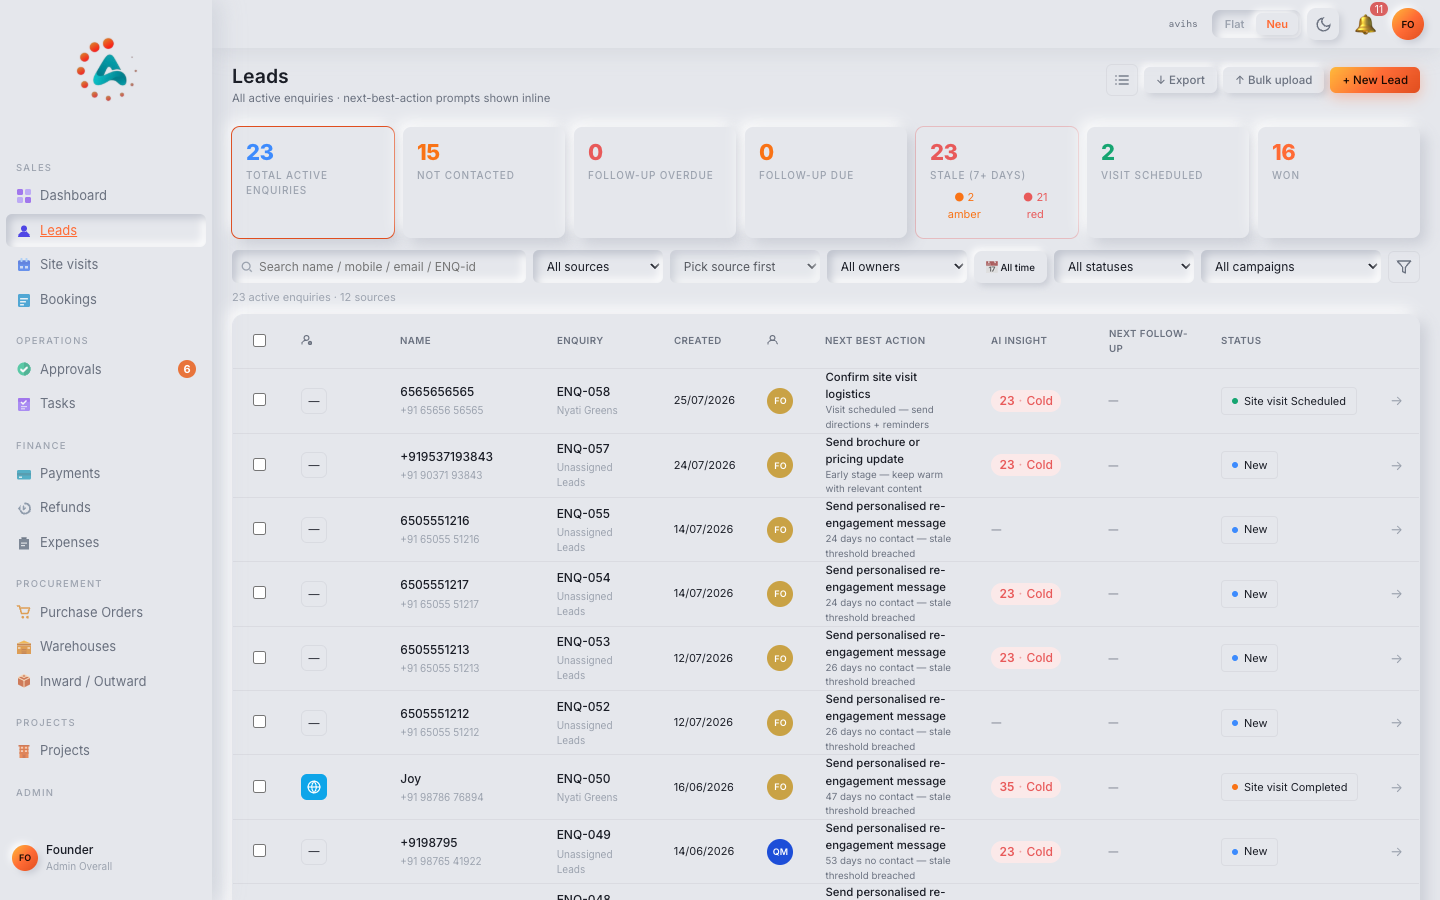Open advanced filter funnel icon

[x=1404, y=267]
